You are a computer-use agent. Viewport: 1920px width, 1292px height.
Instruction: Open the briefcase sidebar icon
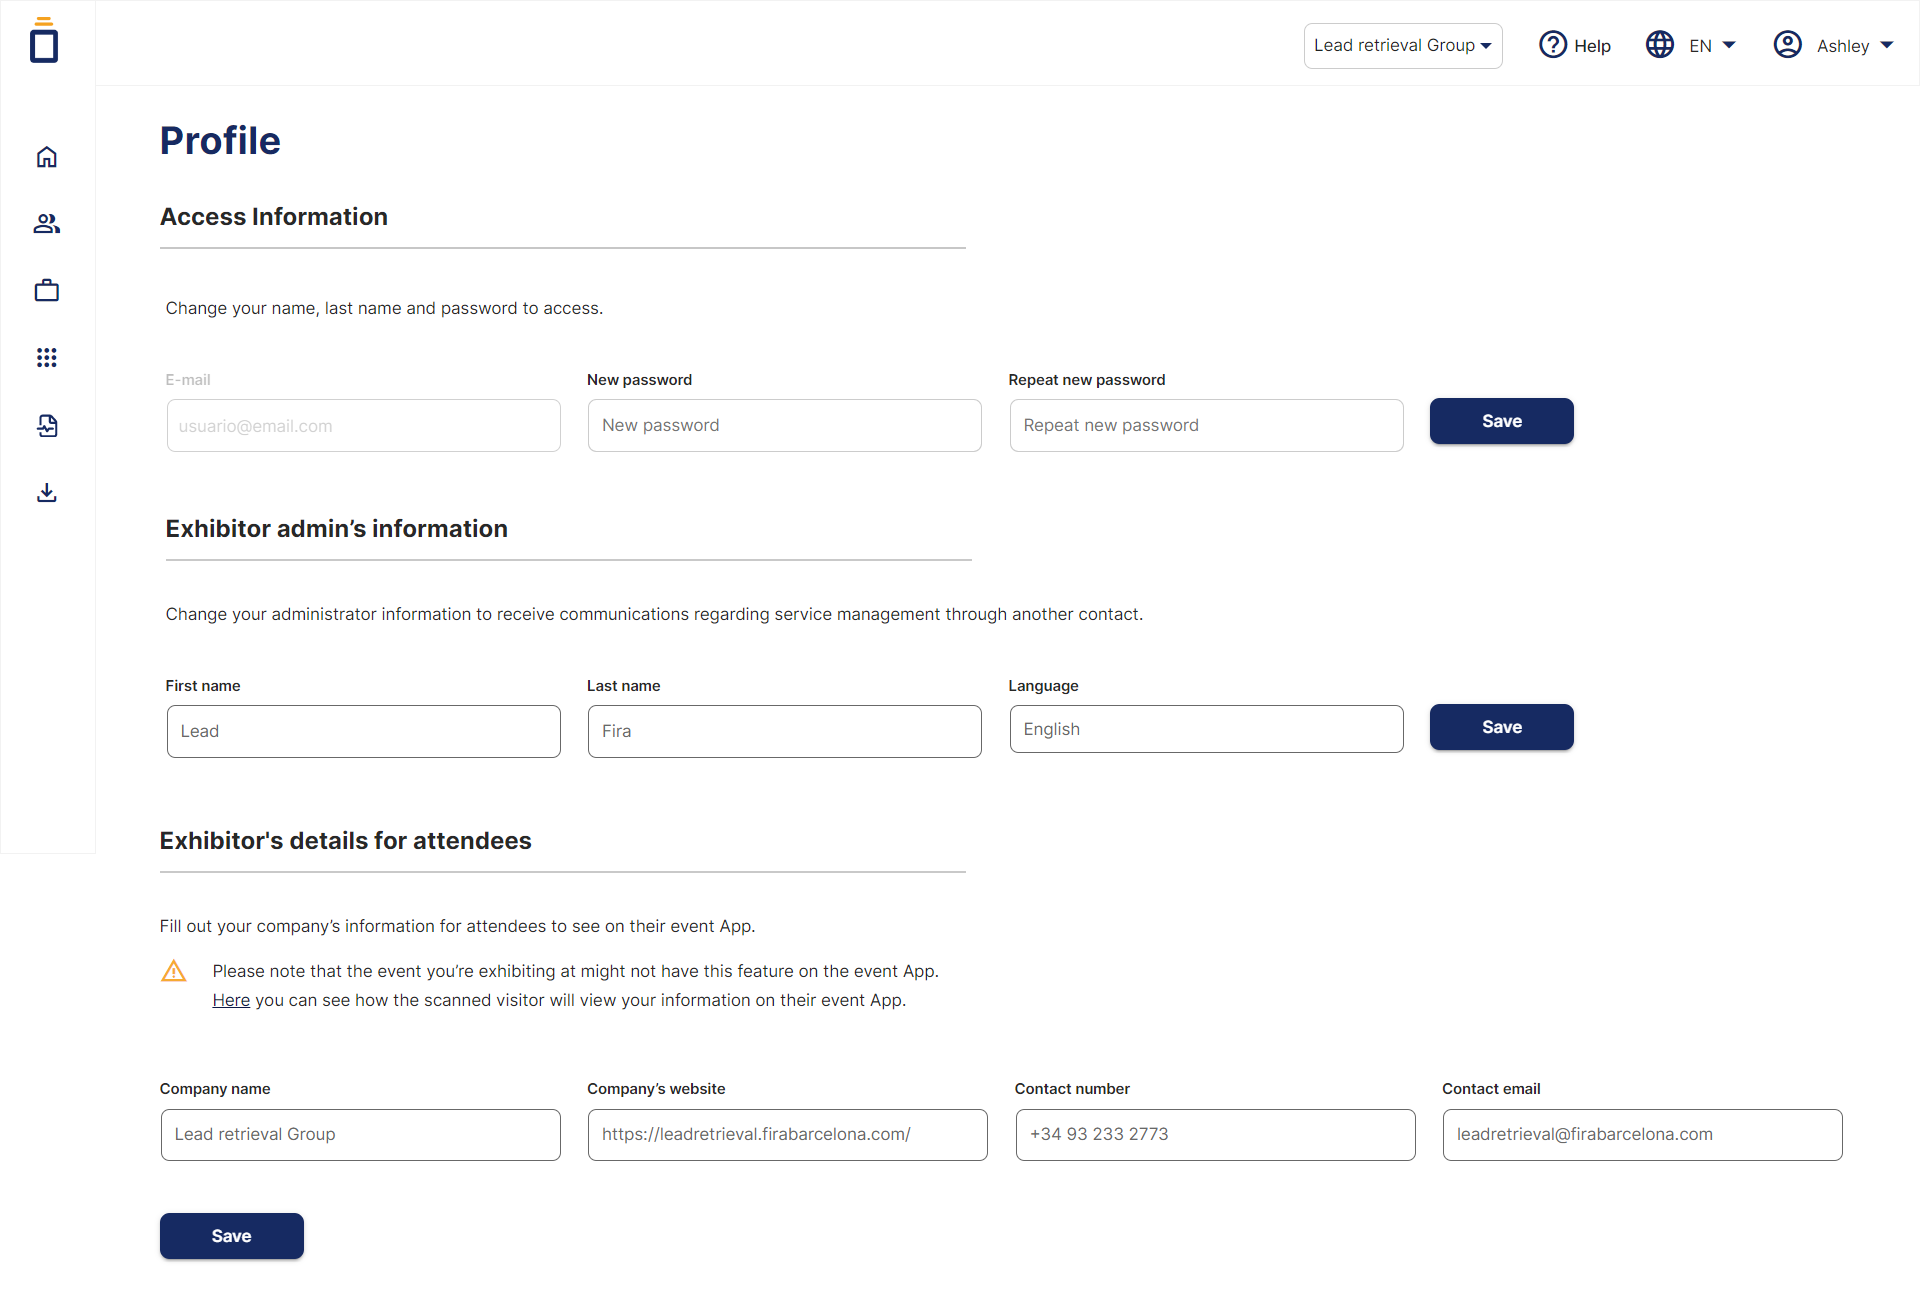(x=47, y=291)
